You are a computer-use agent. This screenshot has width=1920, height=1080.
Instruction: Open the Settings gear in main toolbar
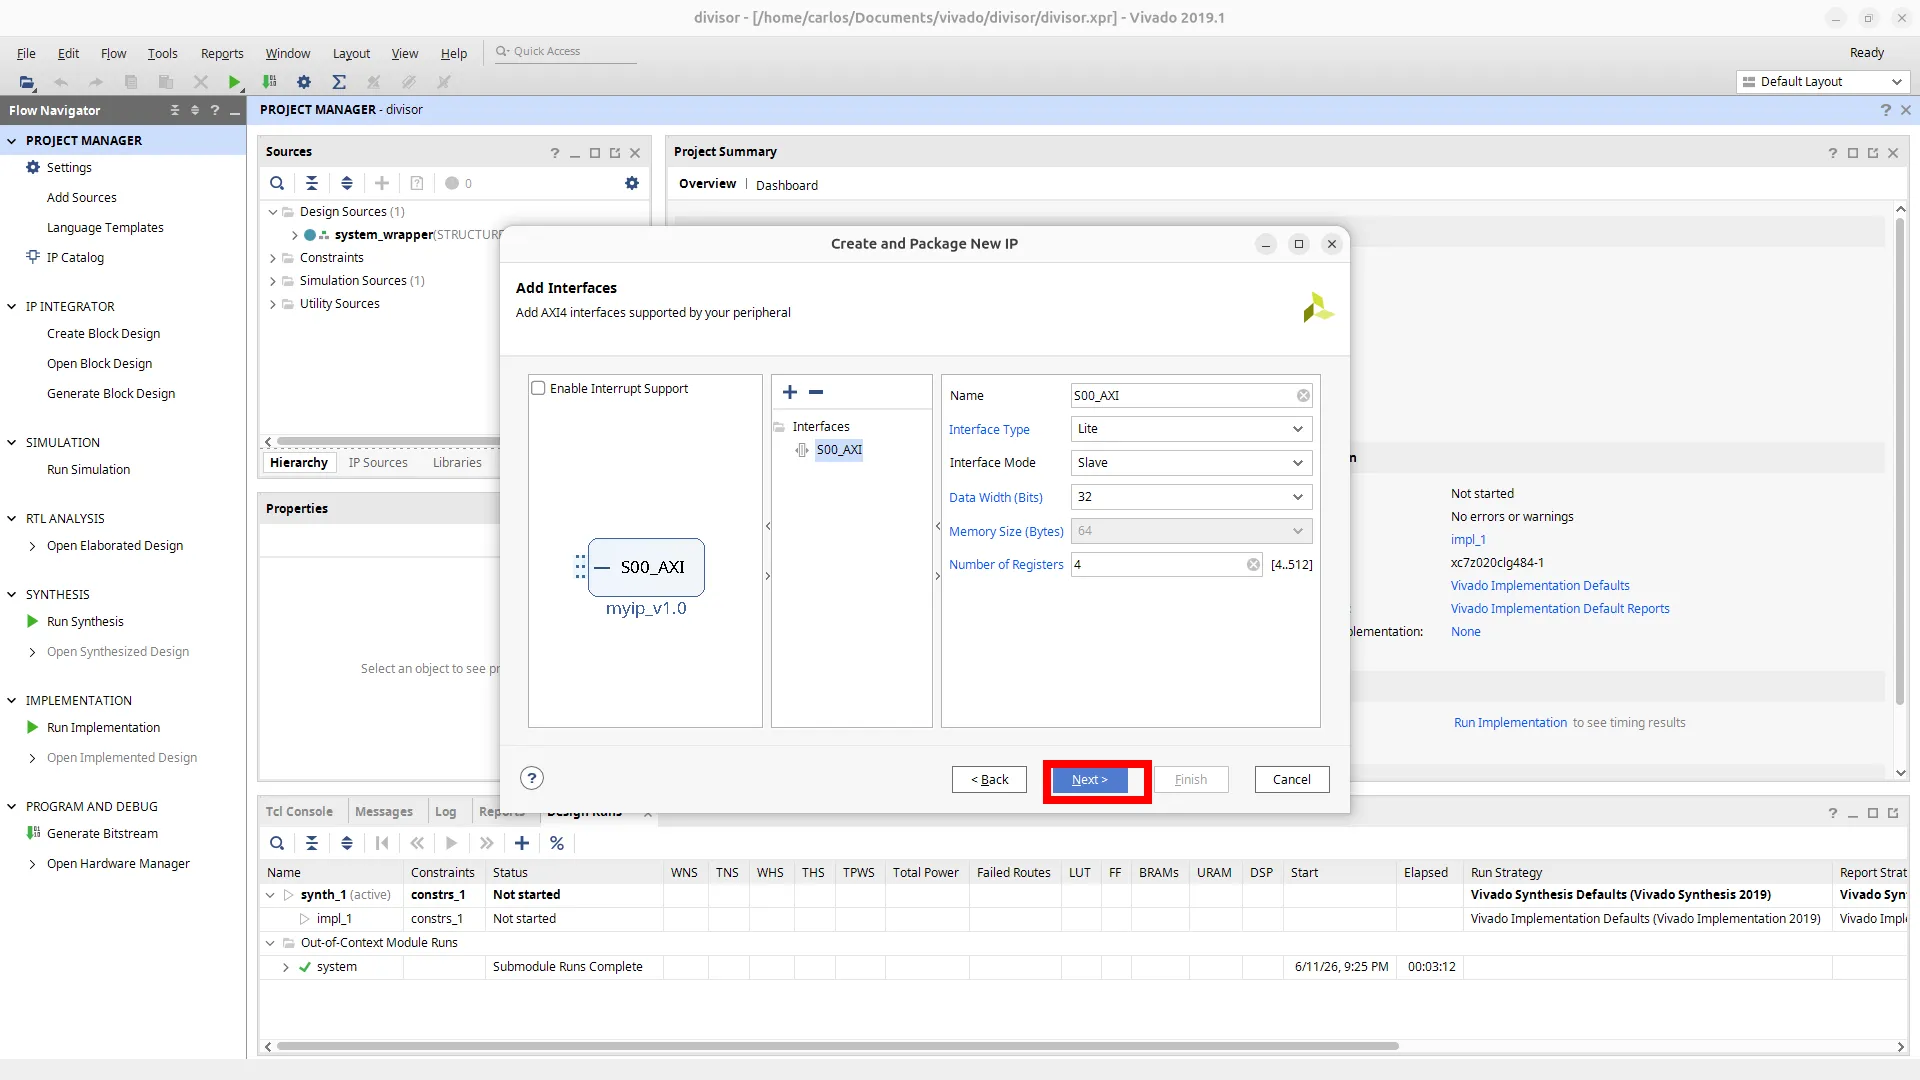(x=304, y=82)
